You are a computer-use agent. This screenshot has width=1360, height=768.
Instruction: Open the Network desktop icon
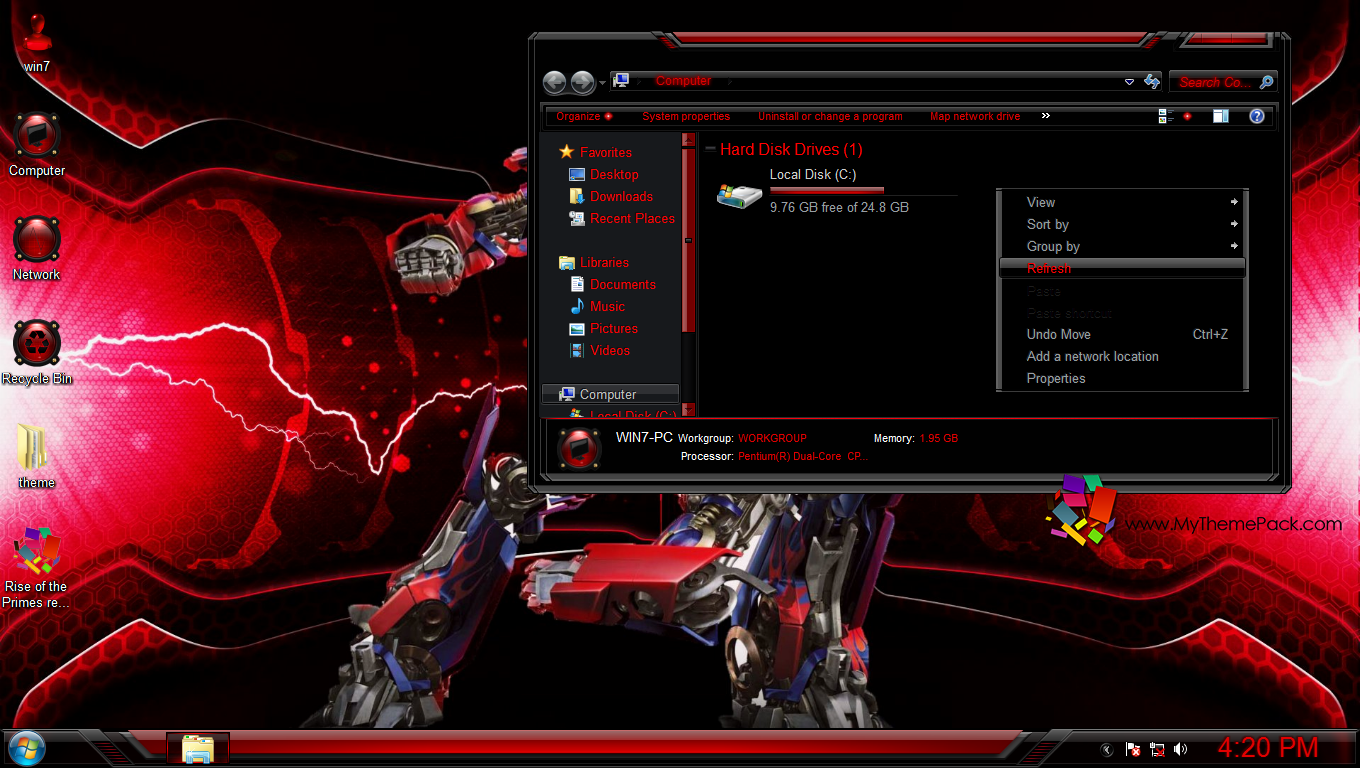37,248
